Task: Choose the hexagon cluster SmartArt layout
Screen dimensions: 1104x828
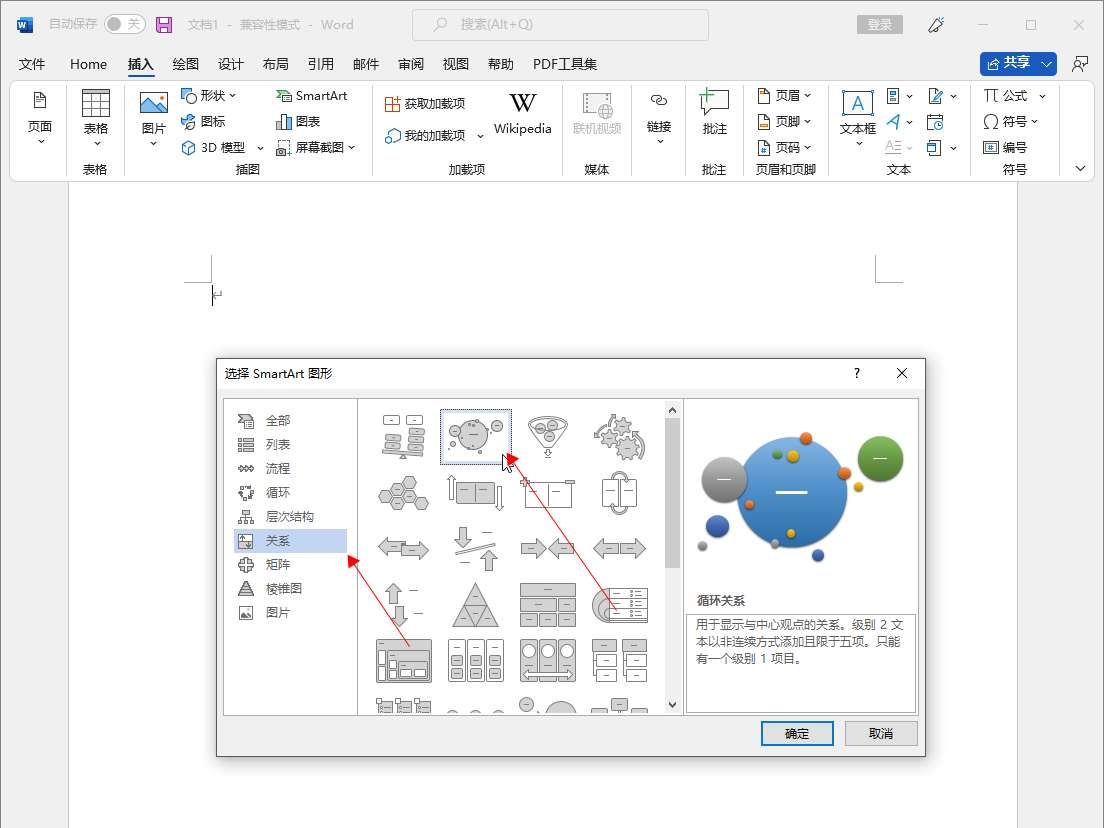Action: (403, 493)
